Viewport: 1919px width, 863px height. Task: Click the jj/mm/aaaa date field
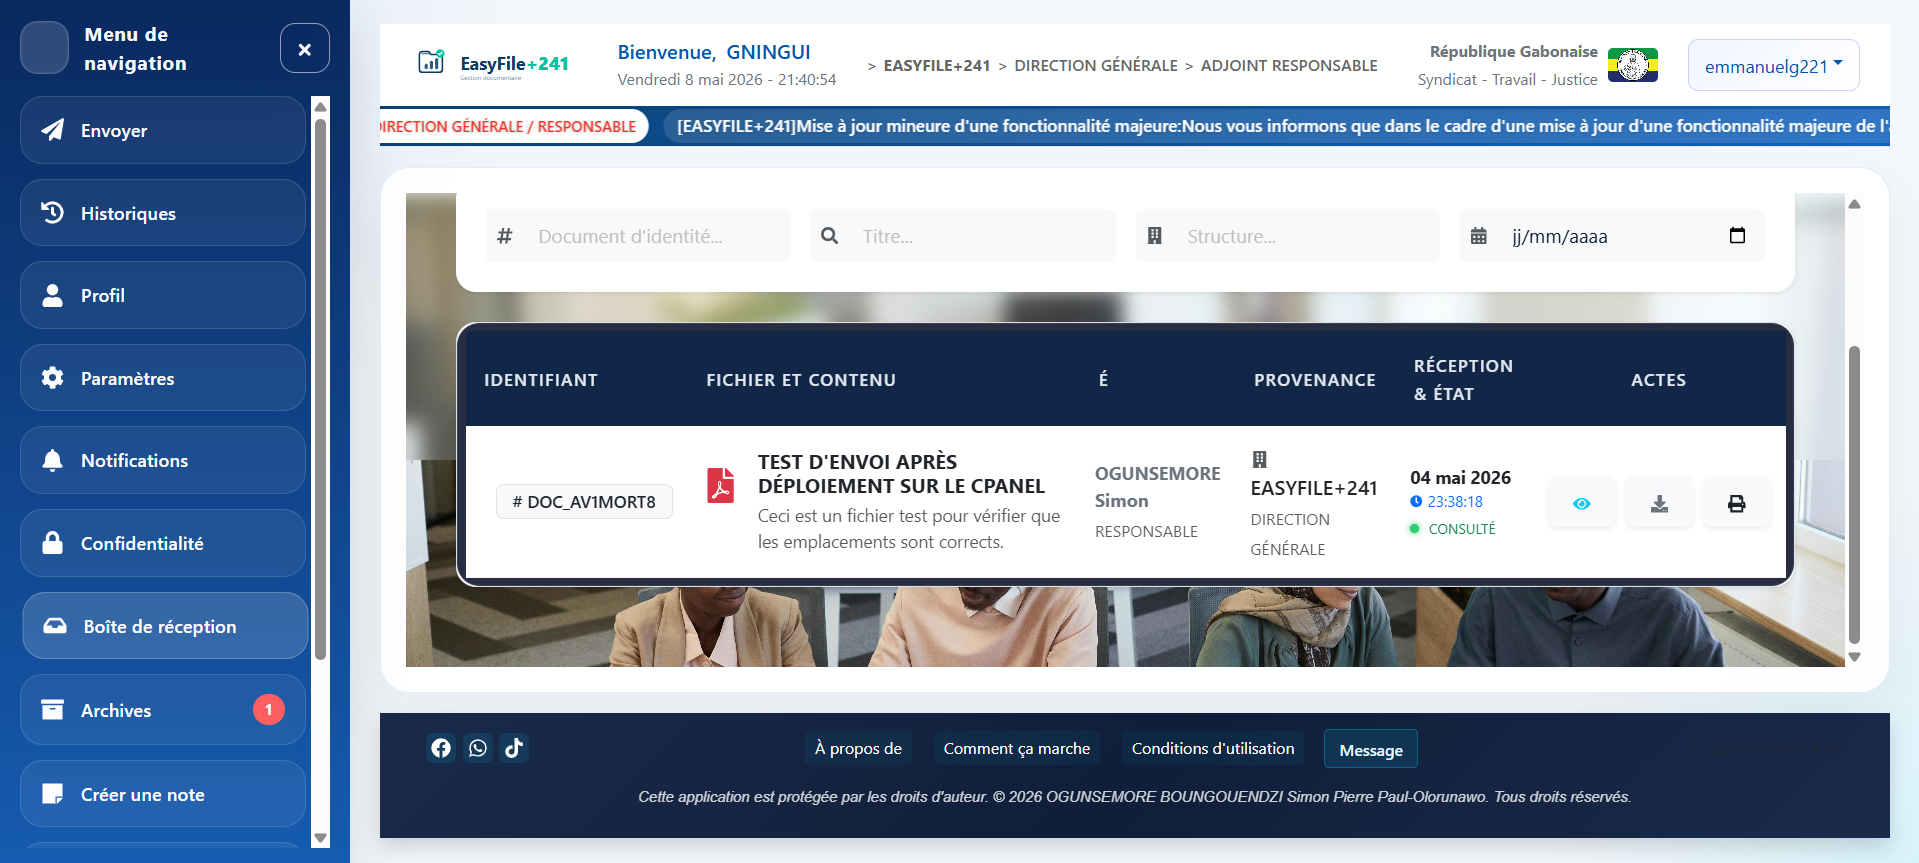point(1612,236)
